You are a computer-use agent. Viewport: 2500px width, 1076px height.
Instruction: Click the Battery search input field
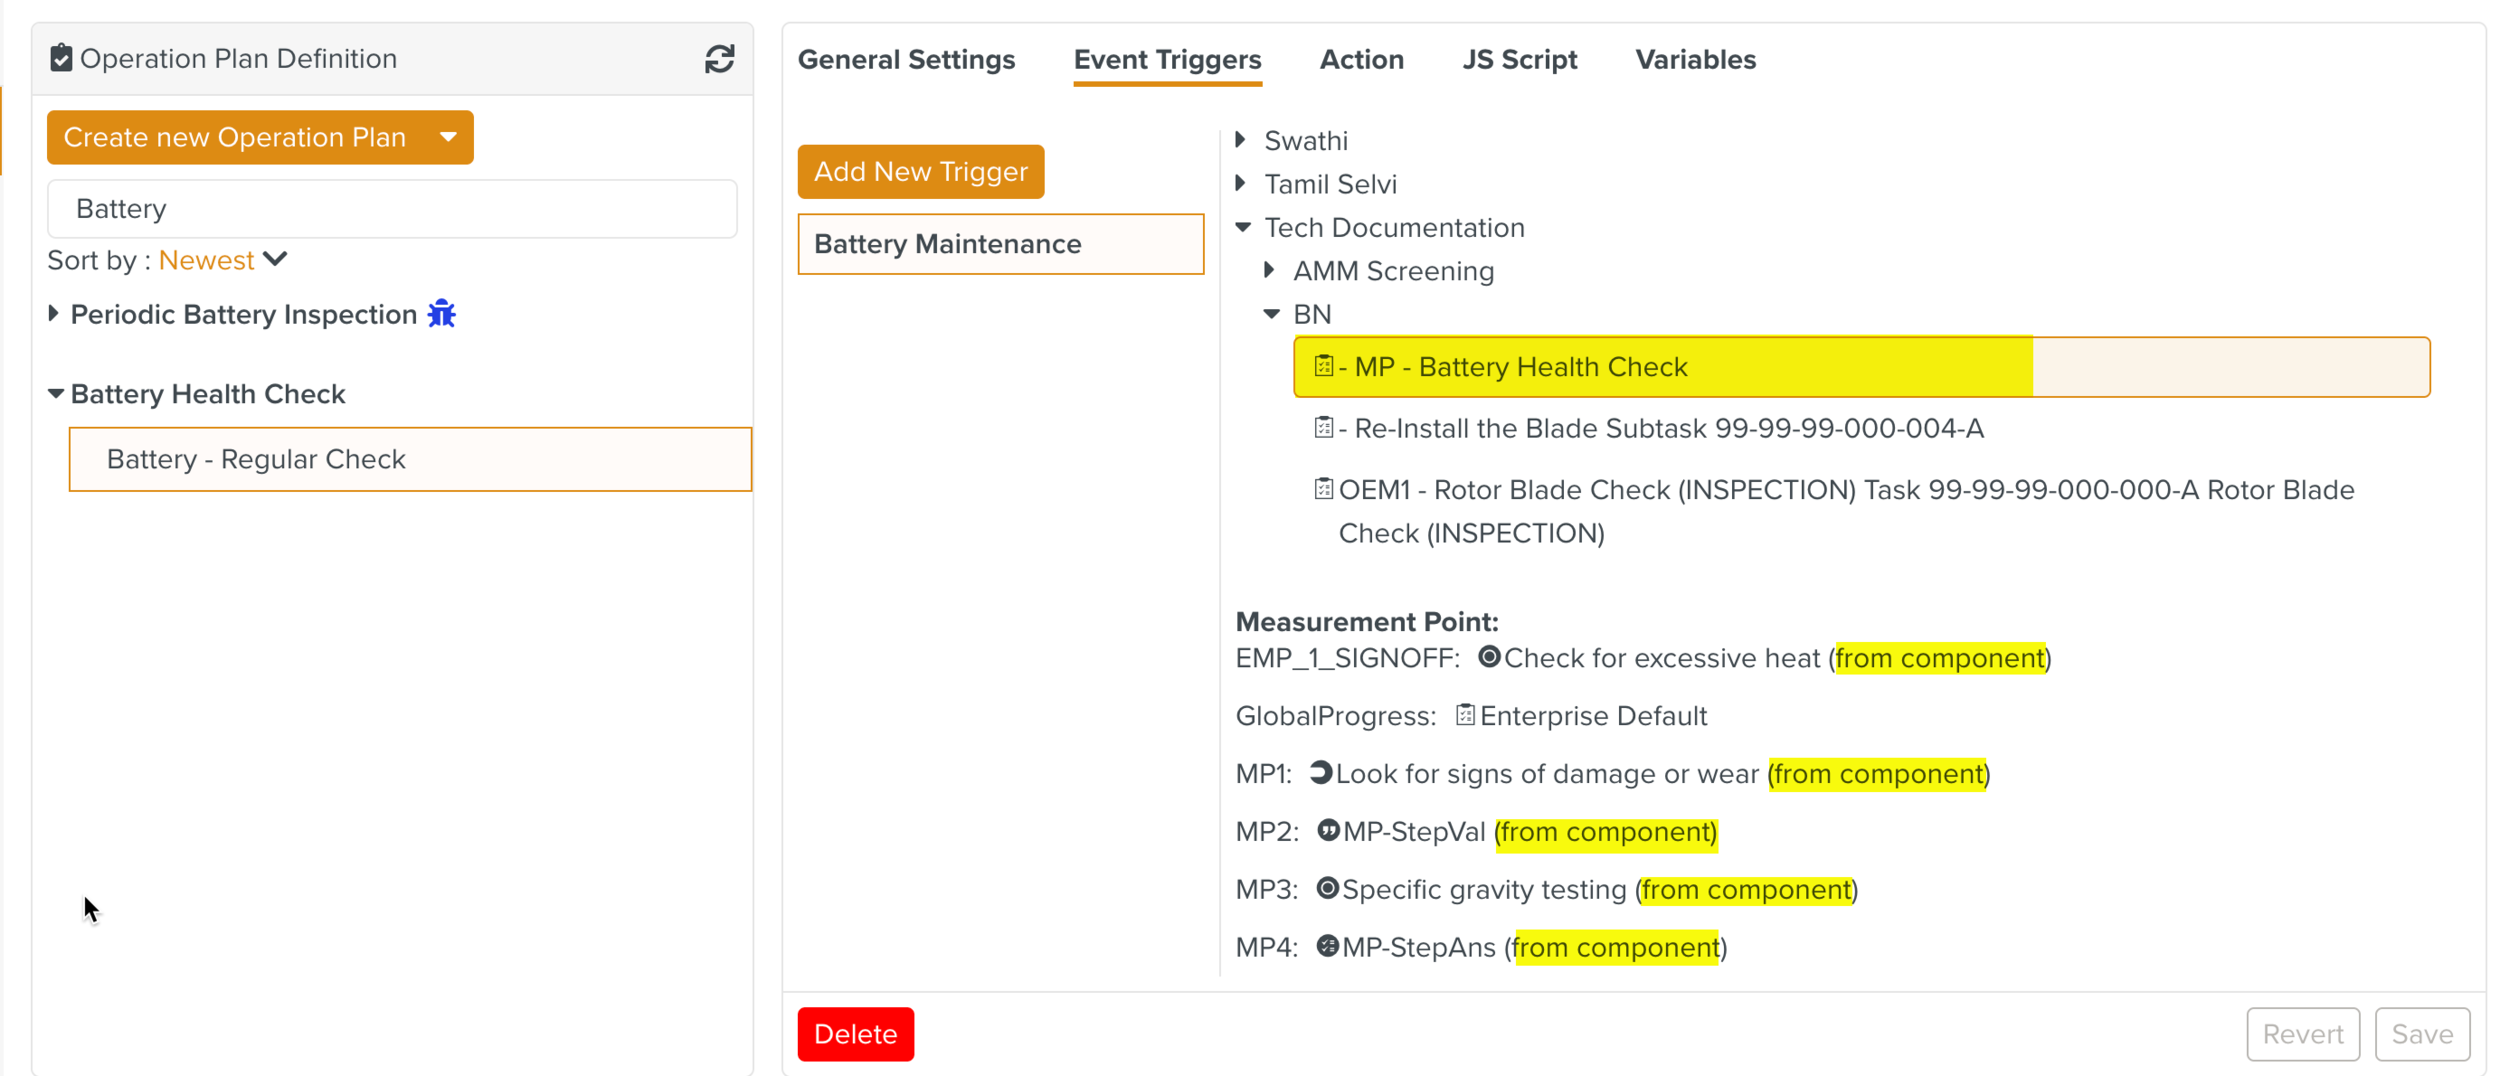392,209
